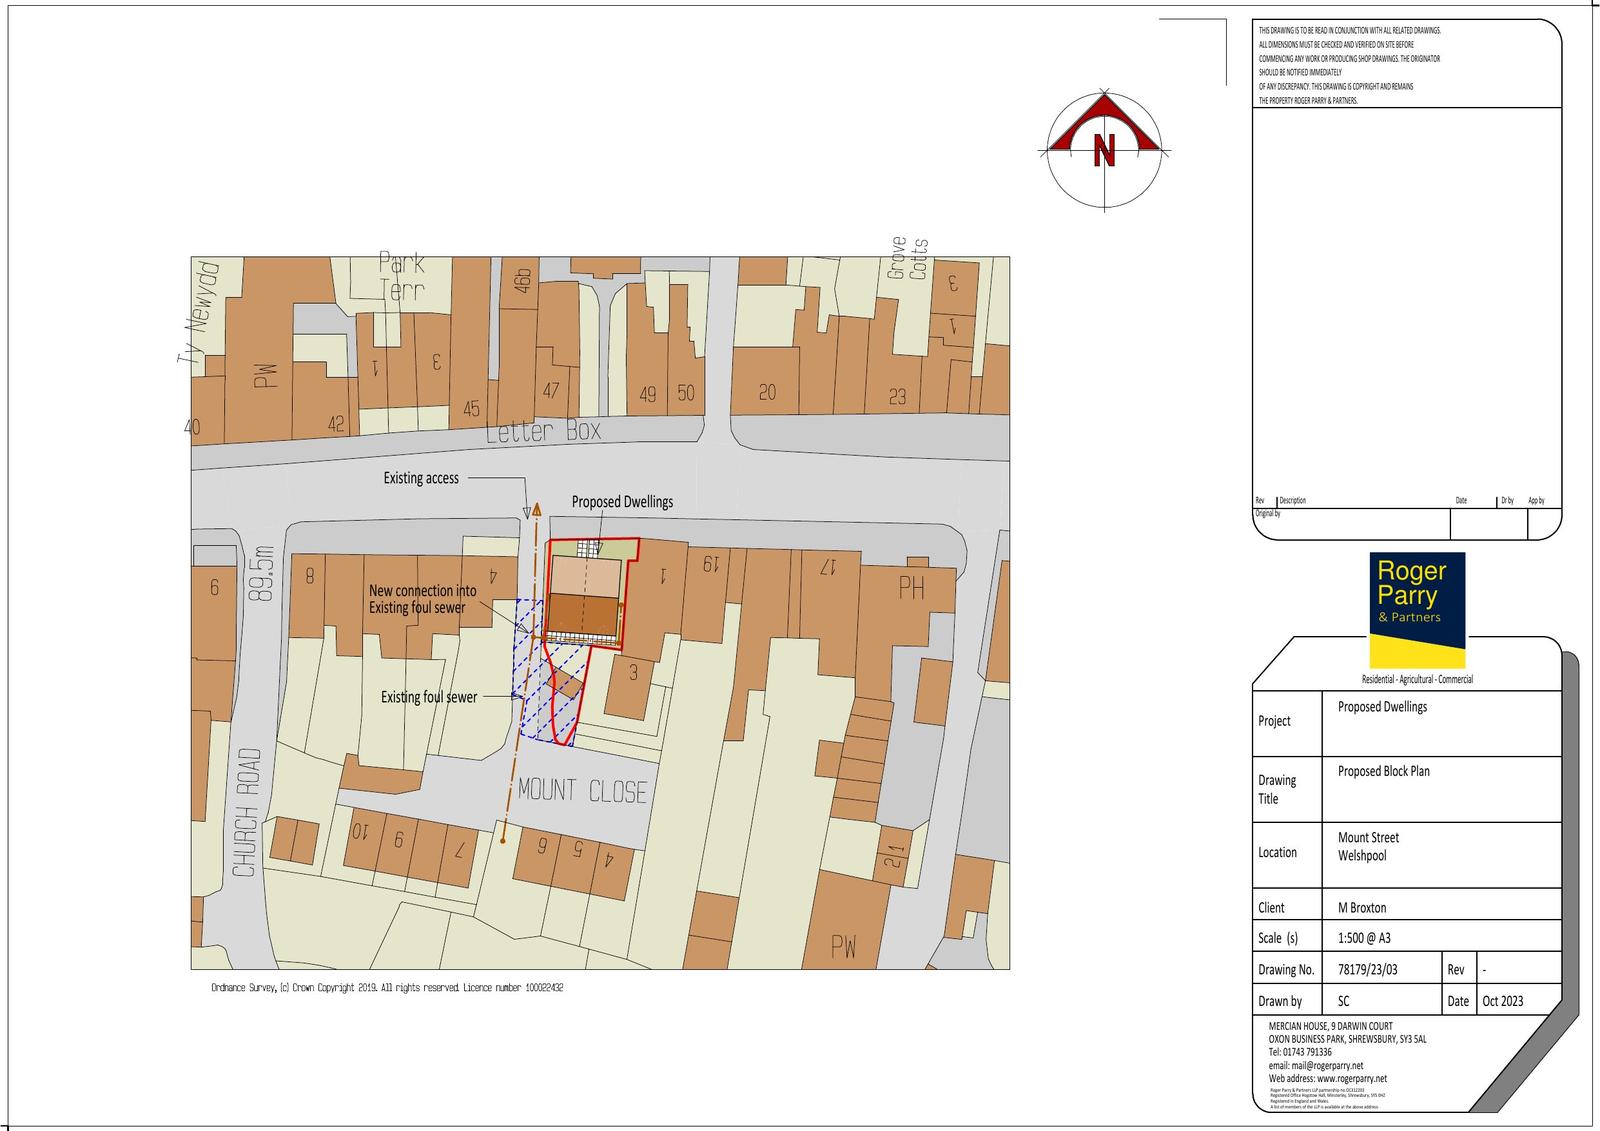1600x1131 pixels.
Task: Click the PH building label on the map
Action: (911, 587)
